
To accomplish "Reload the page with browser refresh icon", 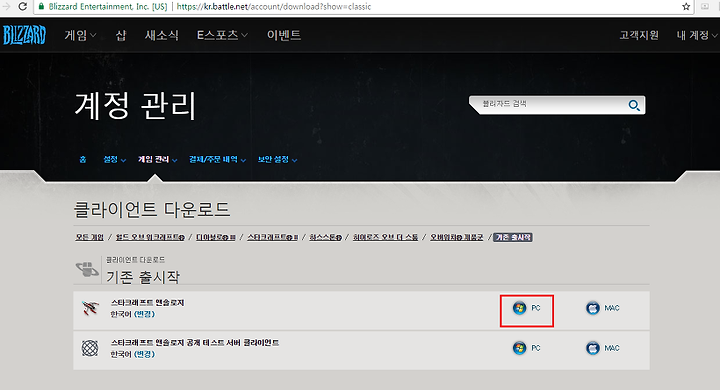I will click(22, 6).
